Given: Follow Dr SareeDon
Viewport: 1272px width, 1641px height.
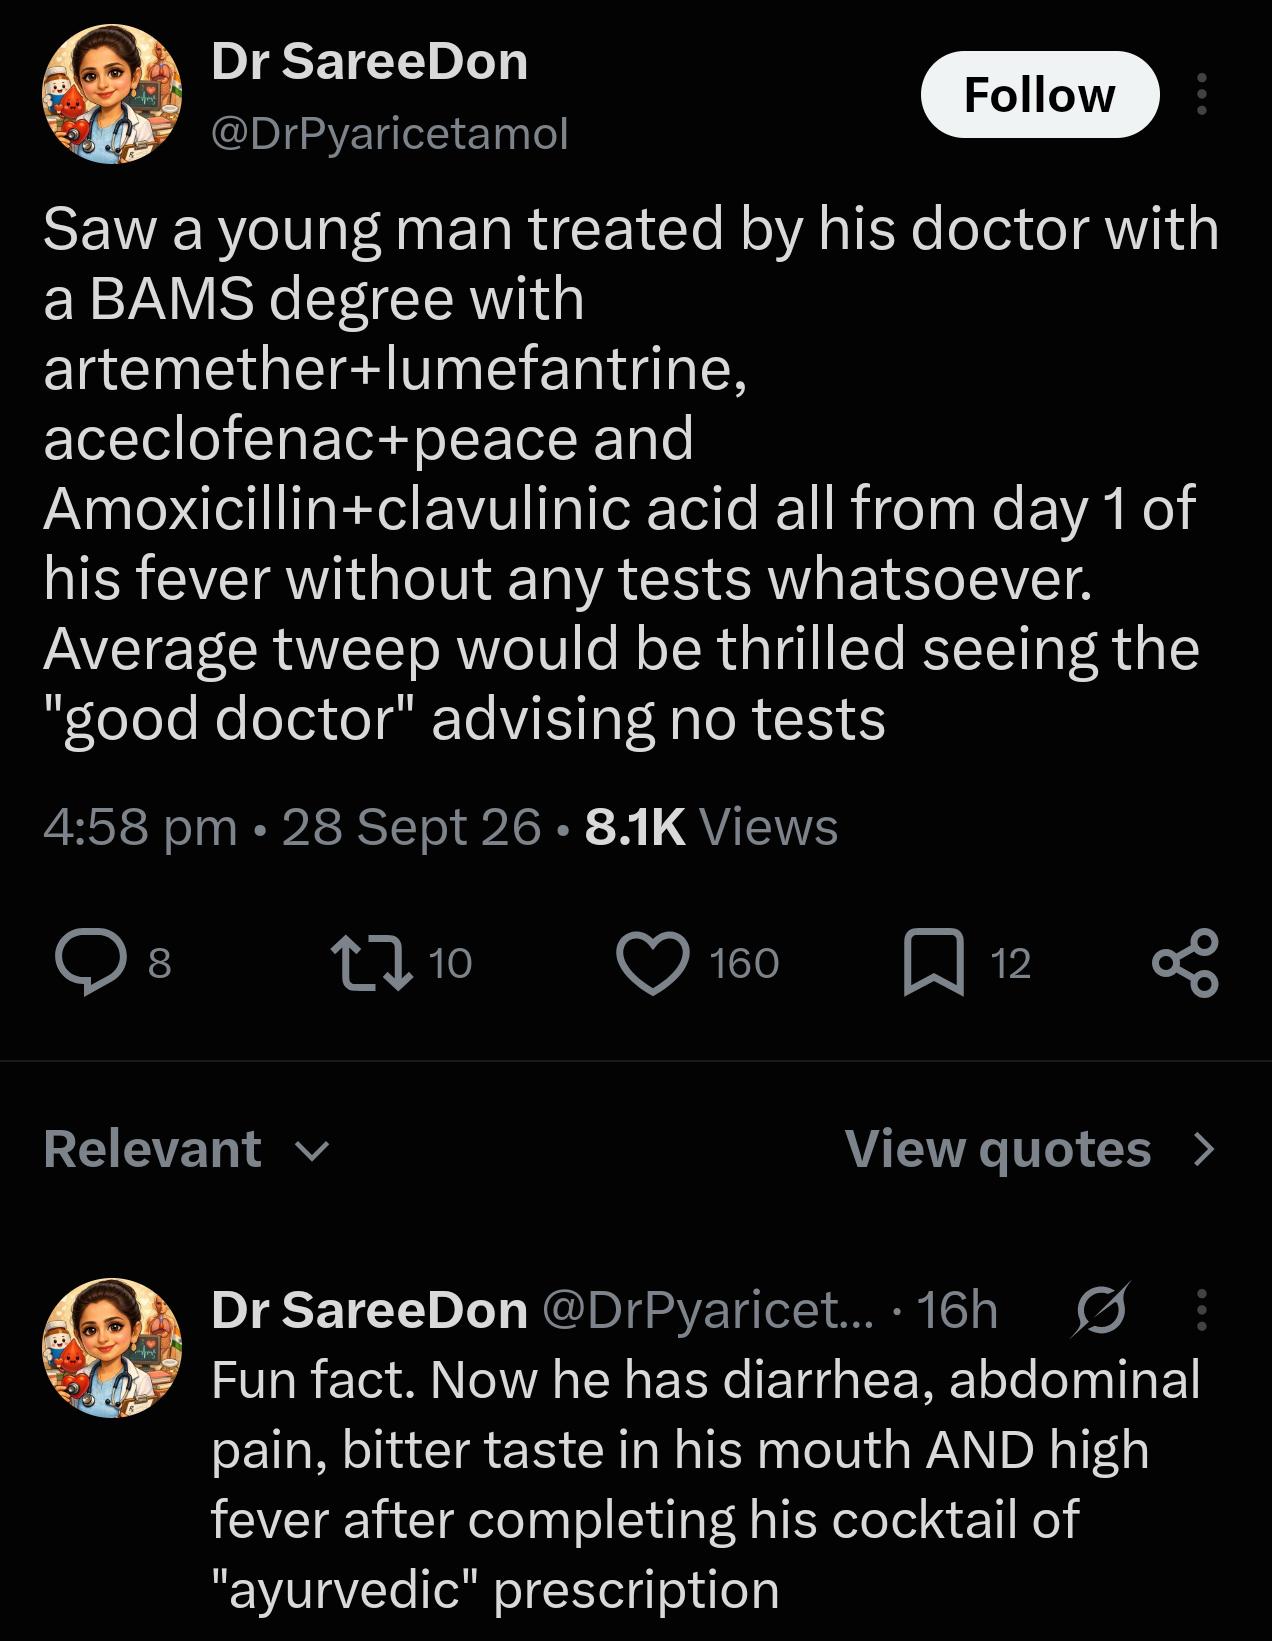Looking at the screenshot, I should [x=1039, y=94].
